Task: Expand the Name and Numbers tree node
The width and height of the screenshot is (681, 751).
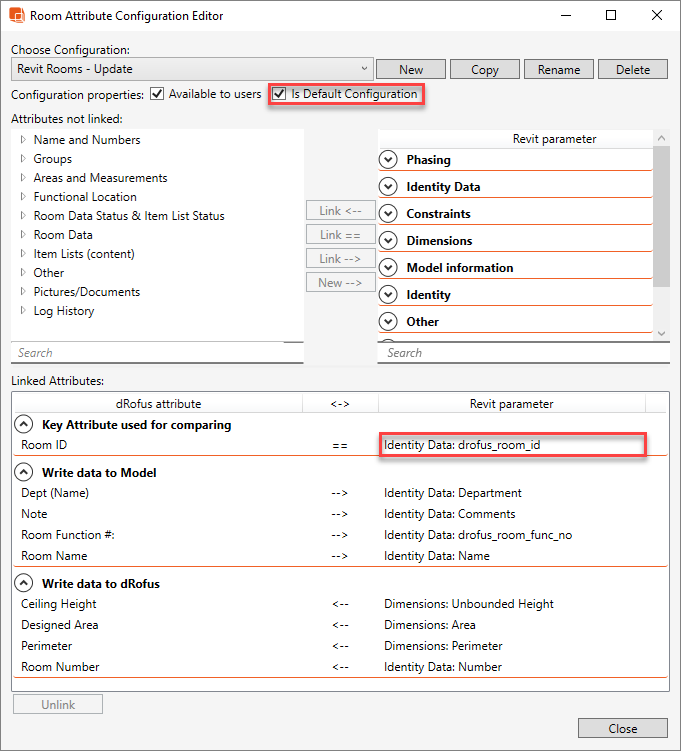Action: [23, 140]
